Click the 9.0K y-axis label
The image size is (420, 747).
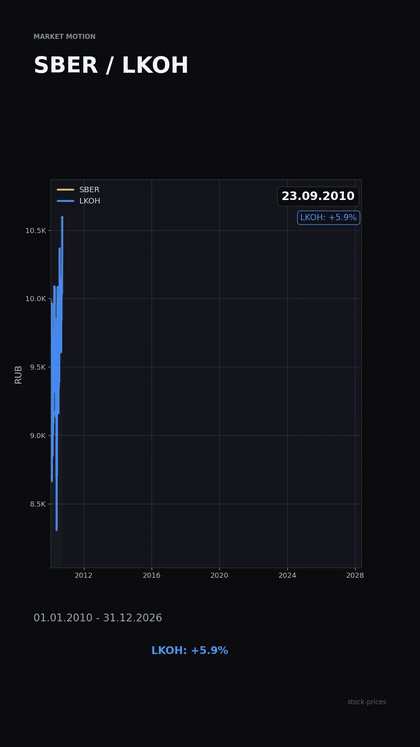[x=38, y=435]
